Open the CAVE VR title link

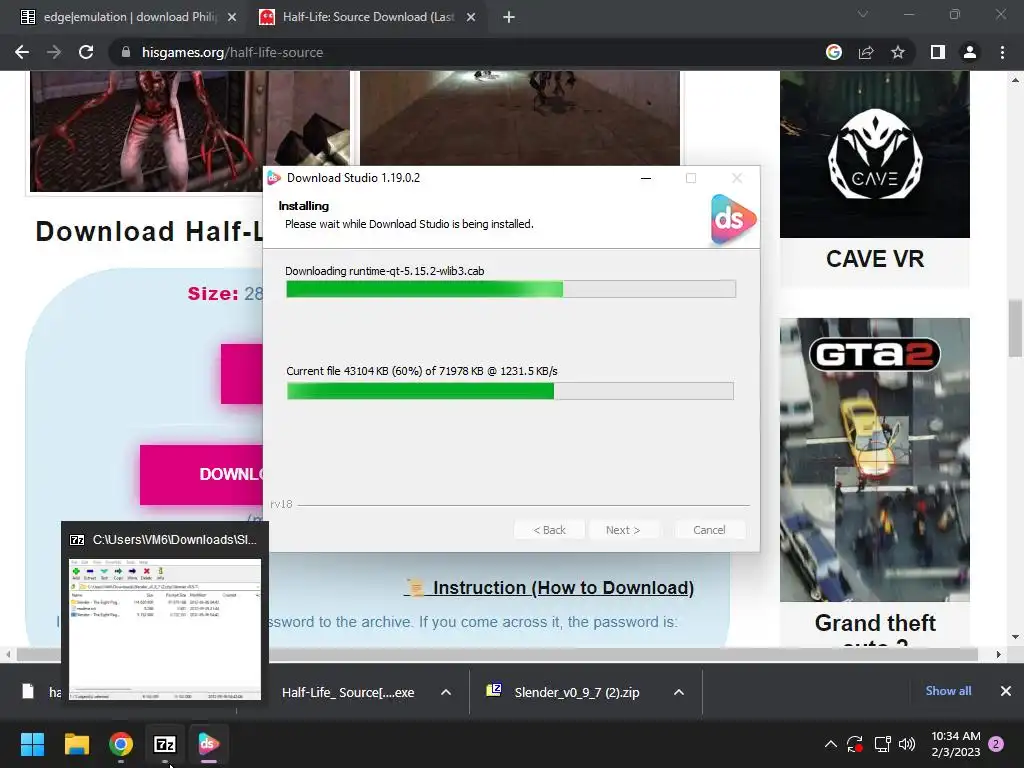pyautogui.click(x=875, y=259)
